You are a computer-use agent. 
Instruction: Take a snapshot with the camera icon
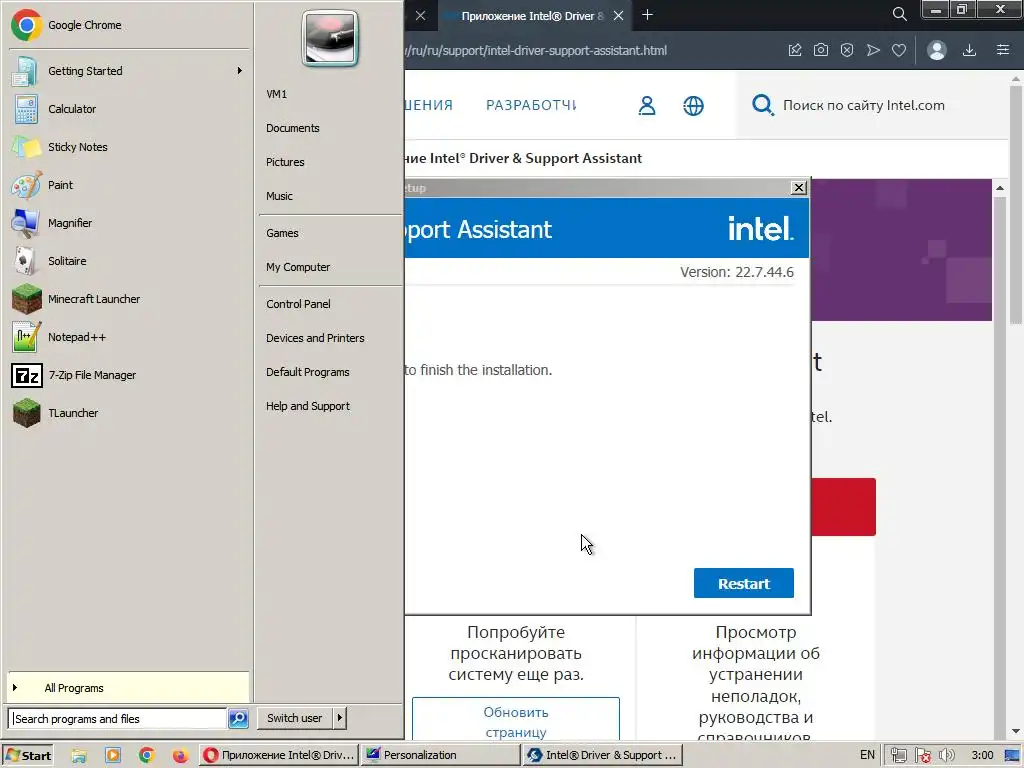point(821,50)
